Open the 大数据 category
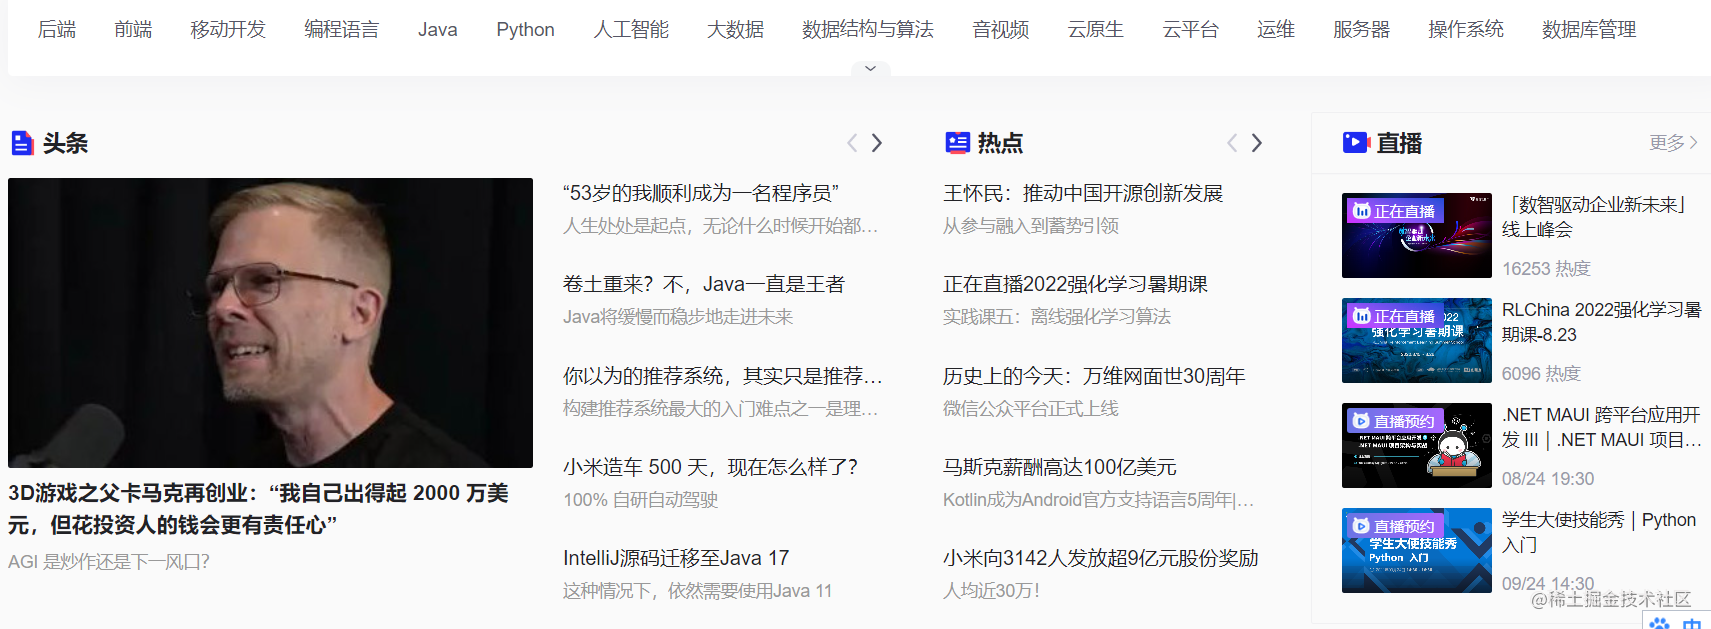The height and width of the screenshot is (629, 1711). pos(735,30)
